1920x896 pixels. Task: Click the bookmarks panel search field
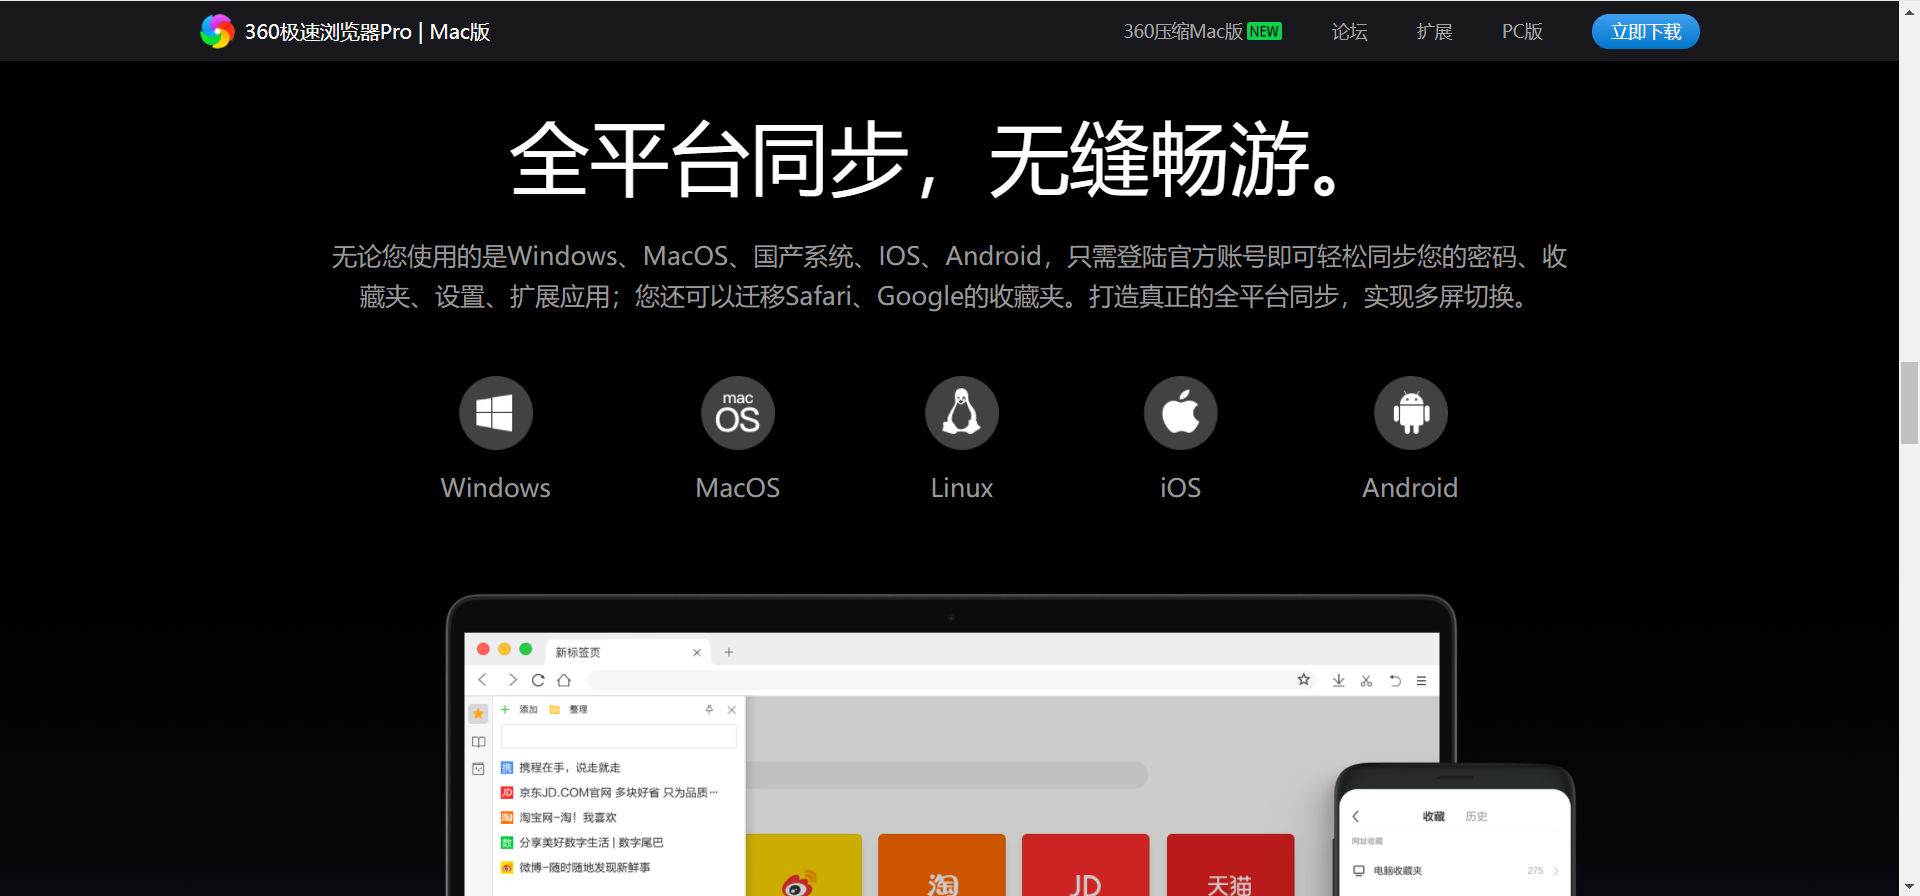pyautogui.click(x=618, y=737)
